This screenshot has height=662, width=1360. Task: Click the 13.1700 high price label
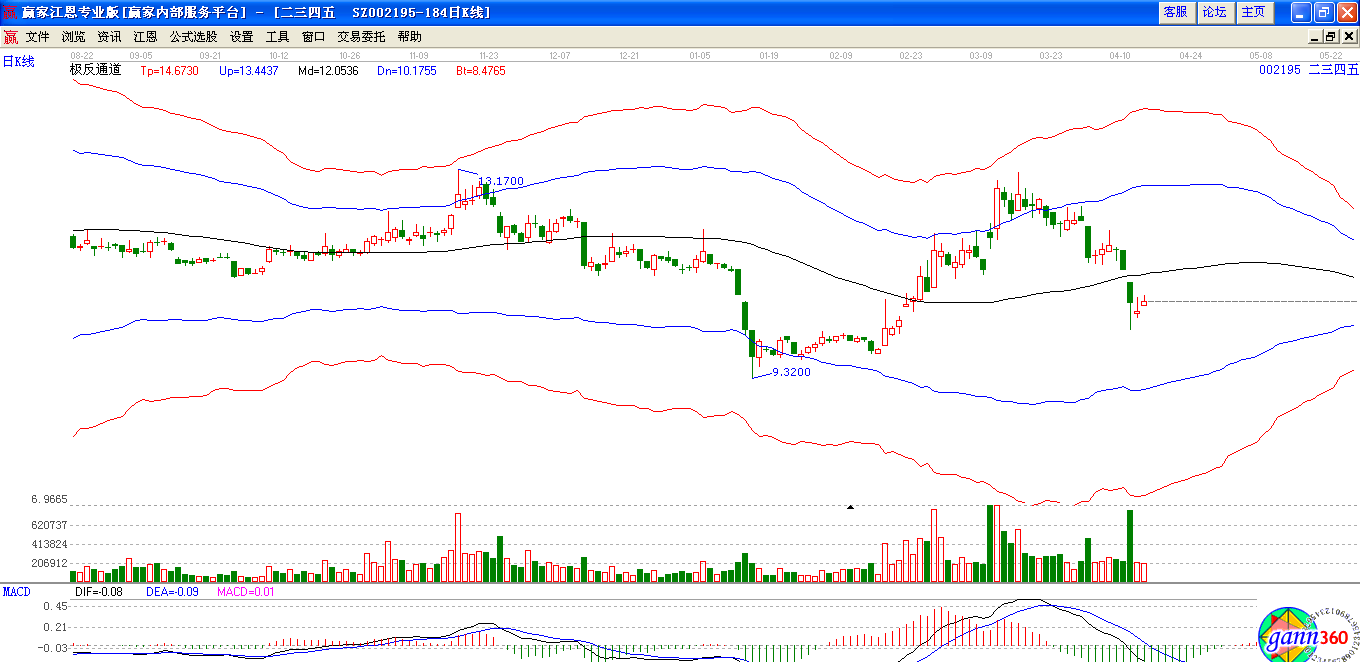click(x=501, y=182)
